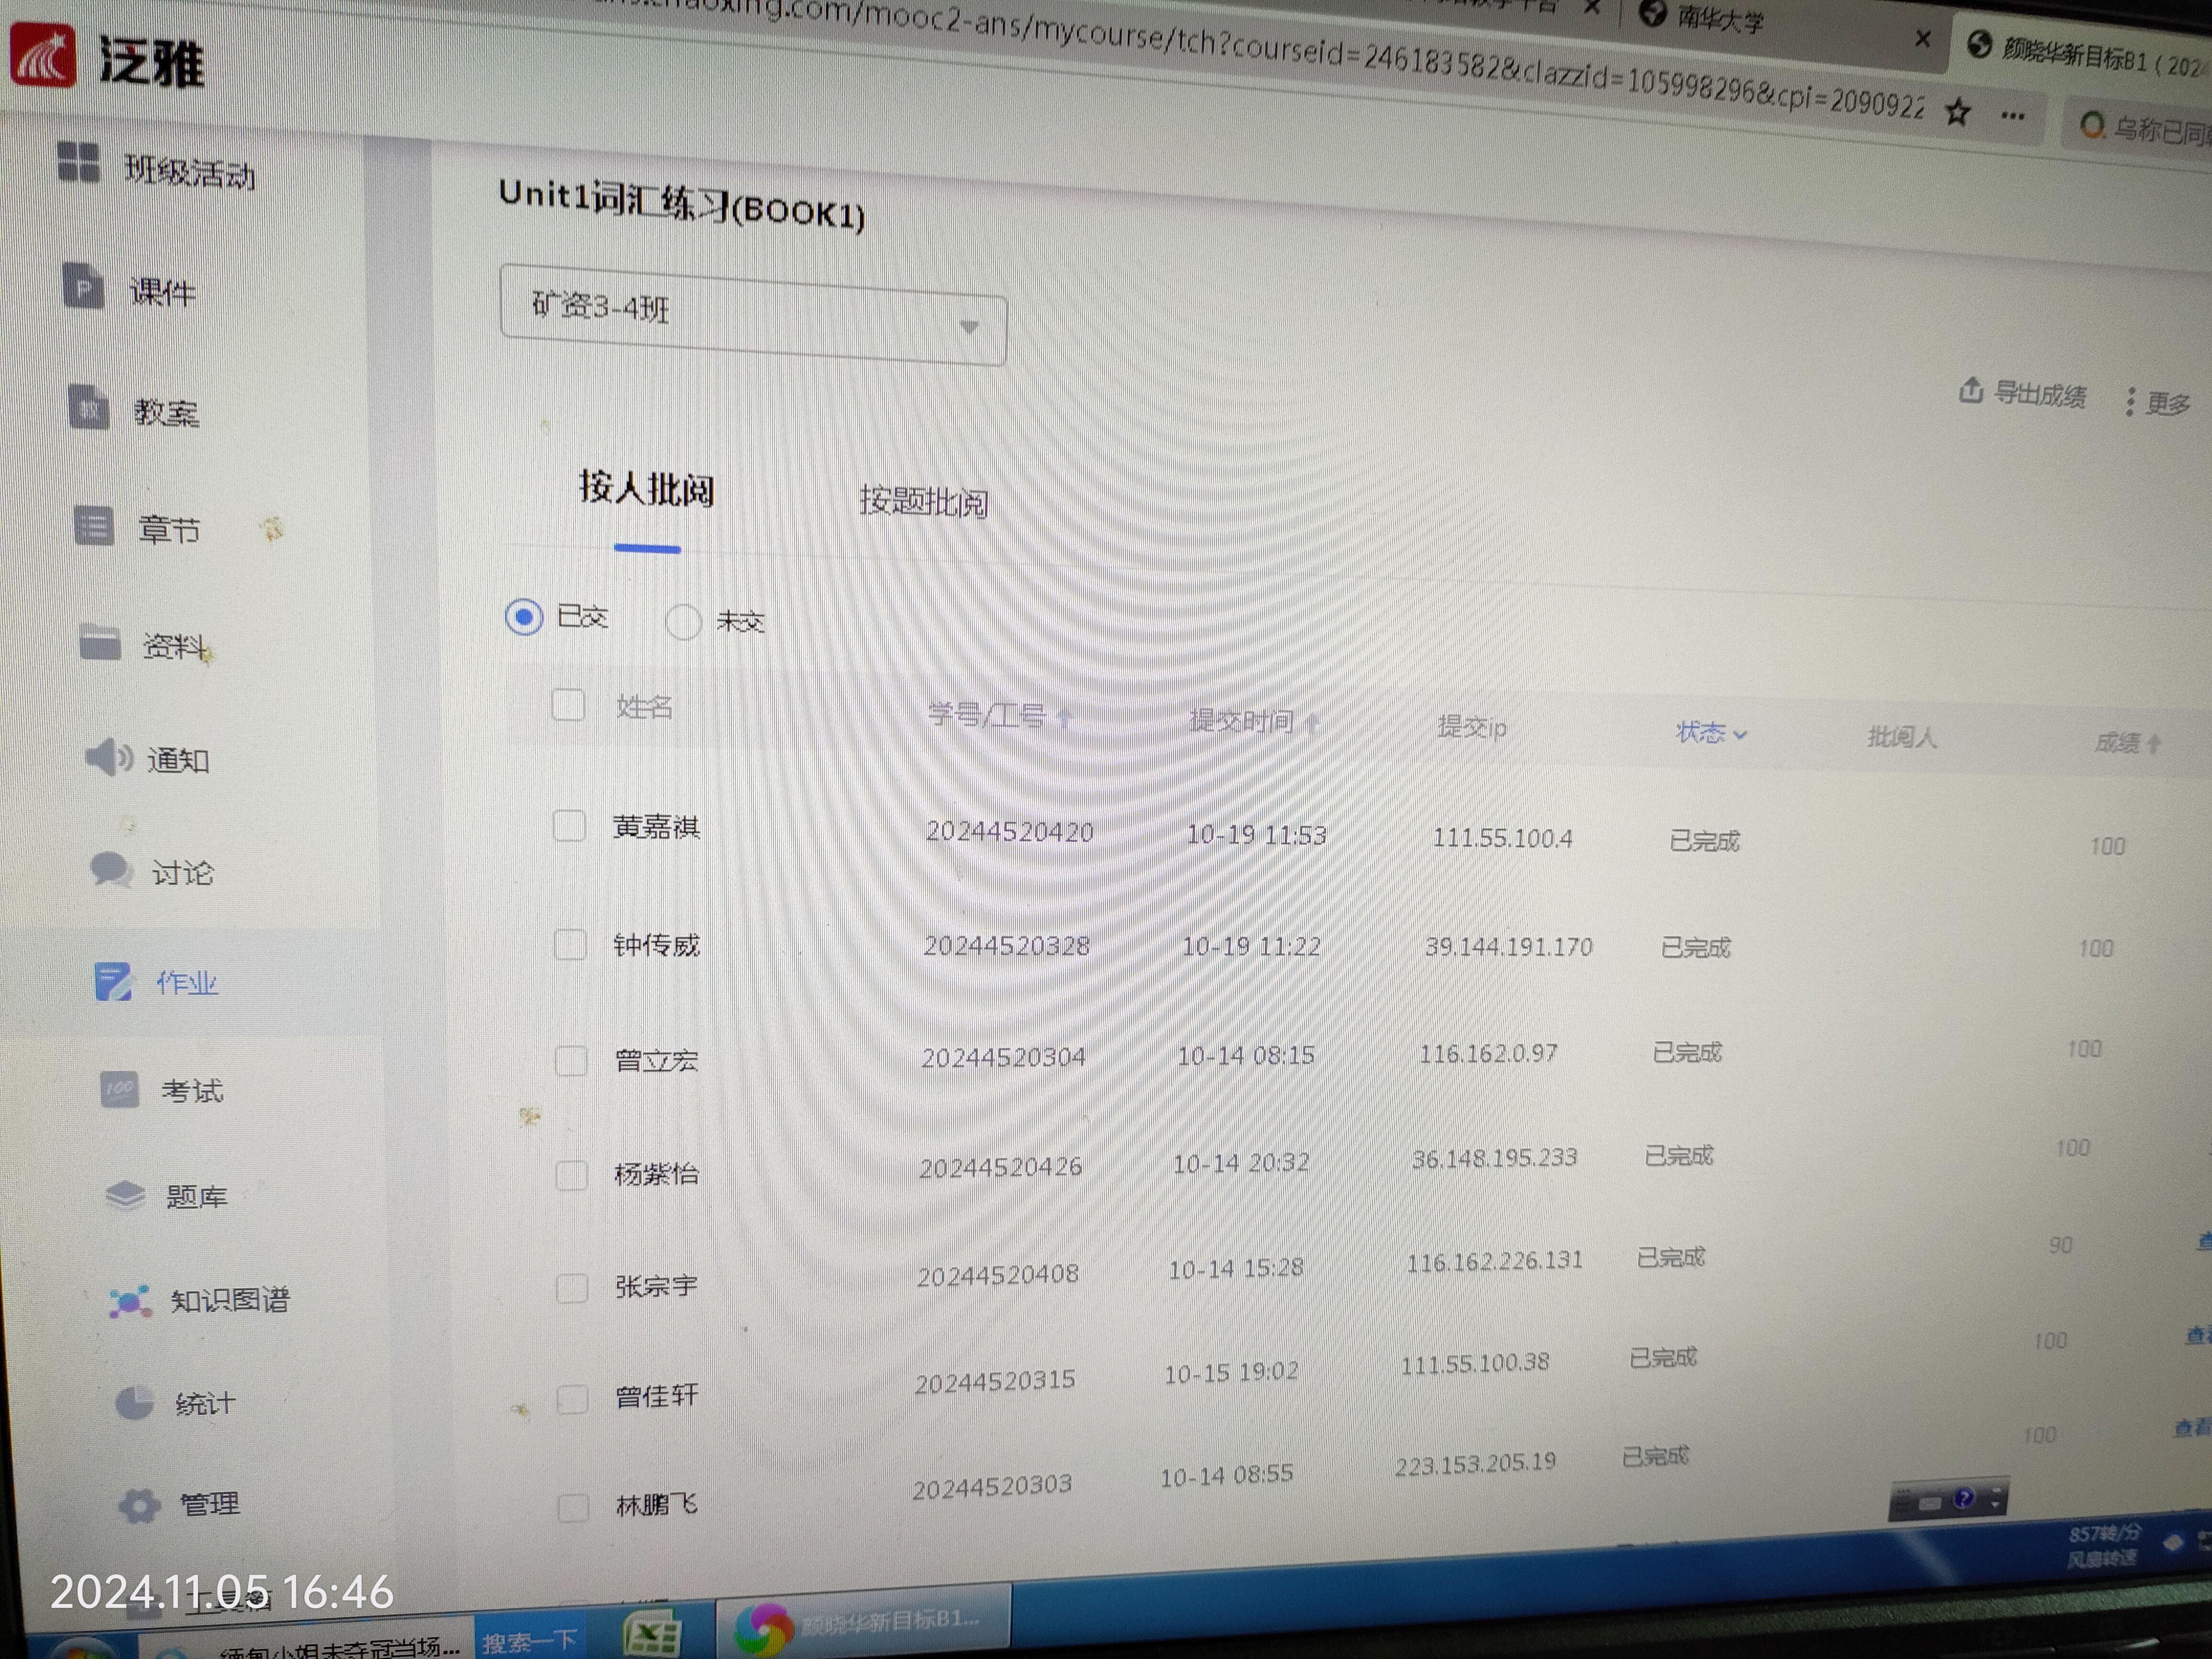Open the 班级活动 grid icon

[78, 163]
